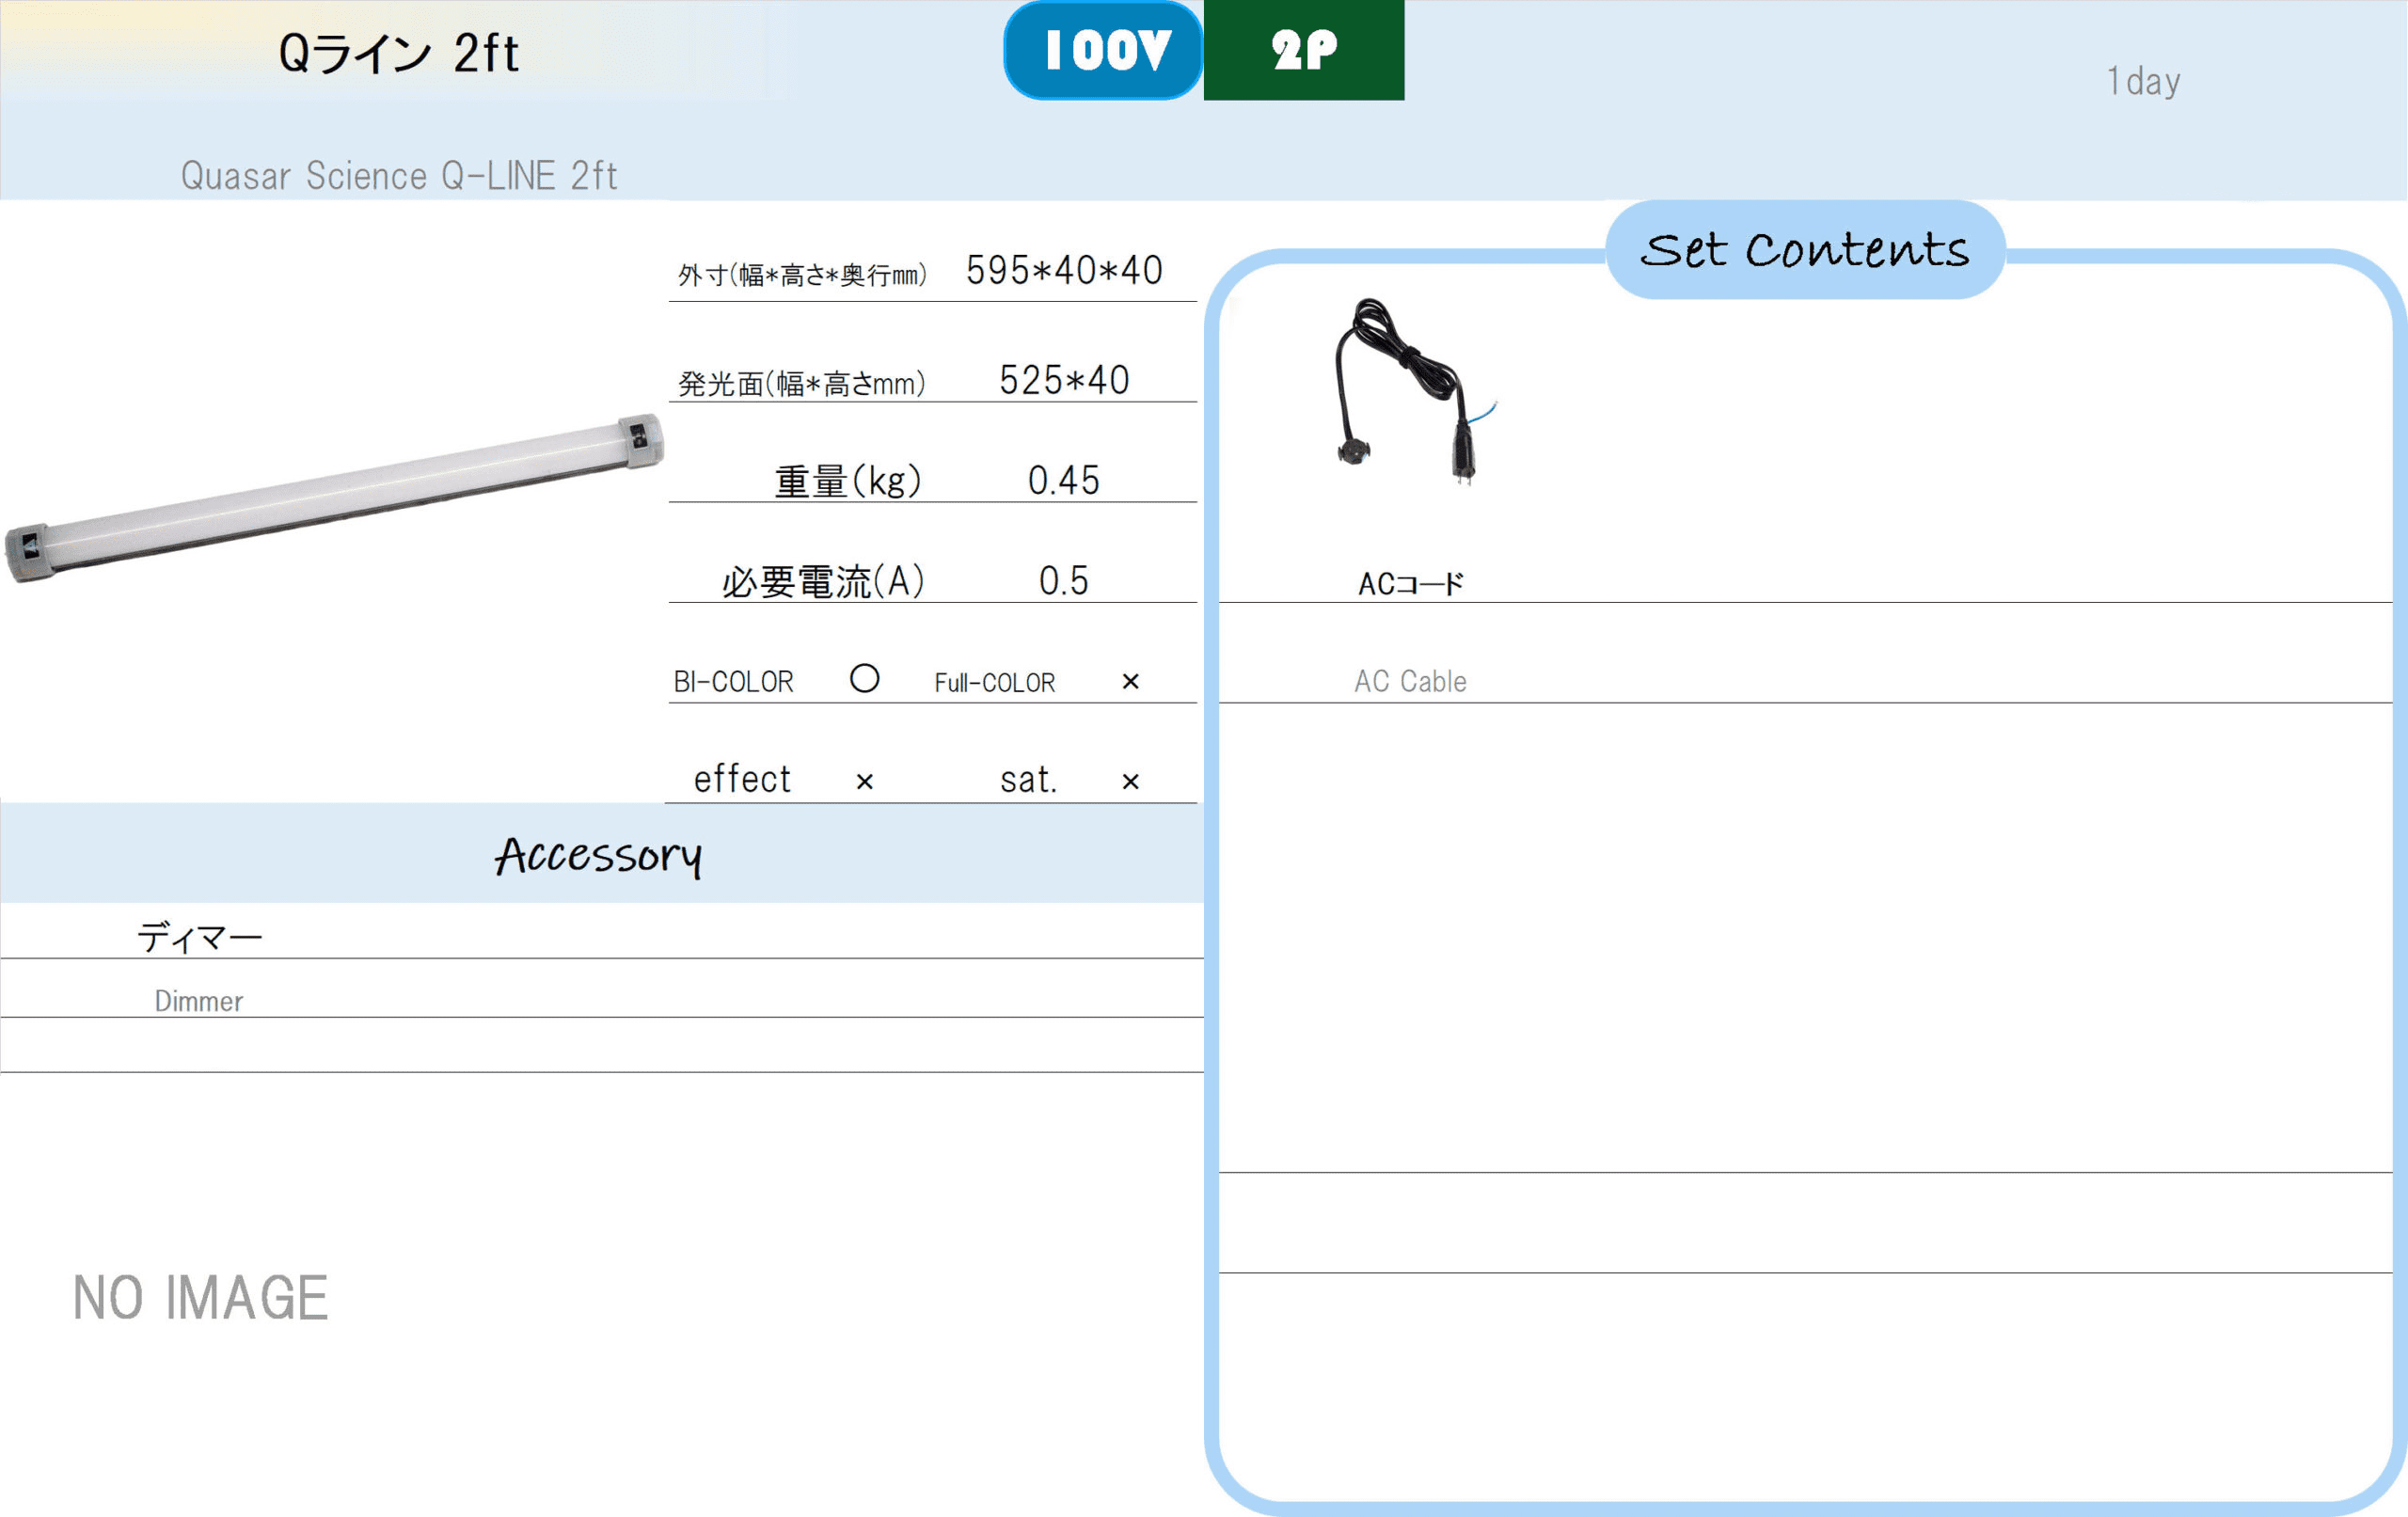Click the 'AC Cable' caption
The width and height of the screenshot is (2408, 1517).
click(1410, 681)
